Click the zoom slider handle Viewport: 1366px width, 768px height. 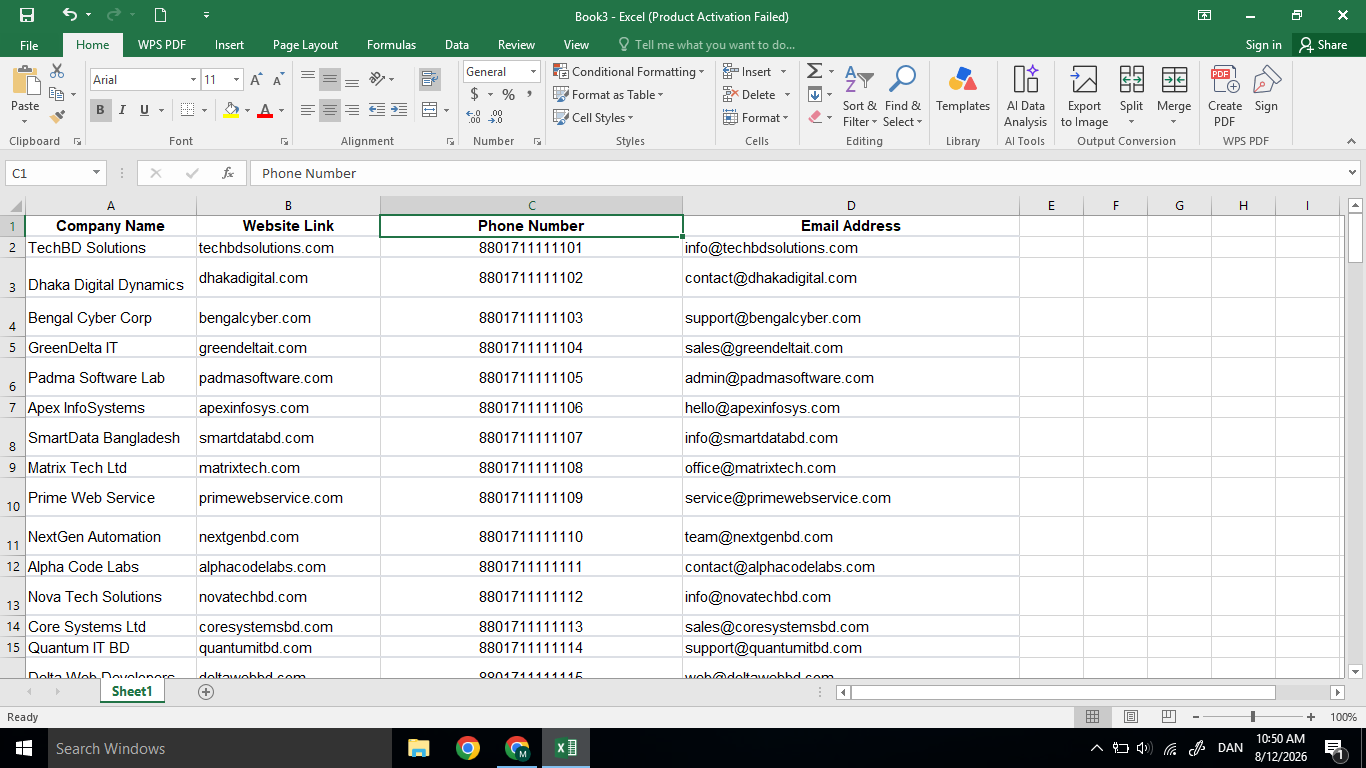(1252, 717)
